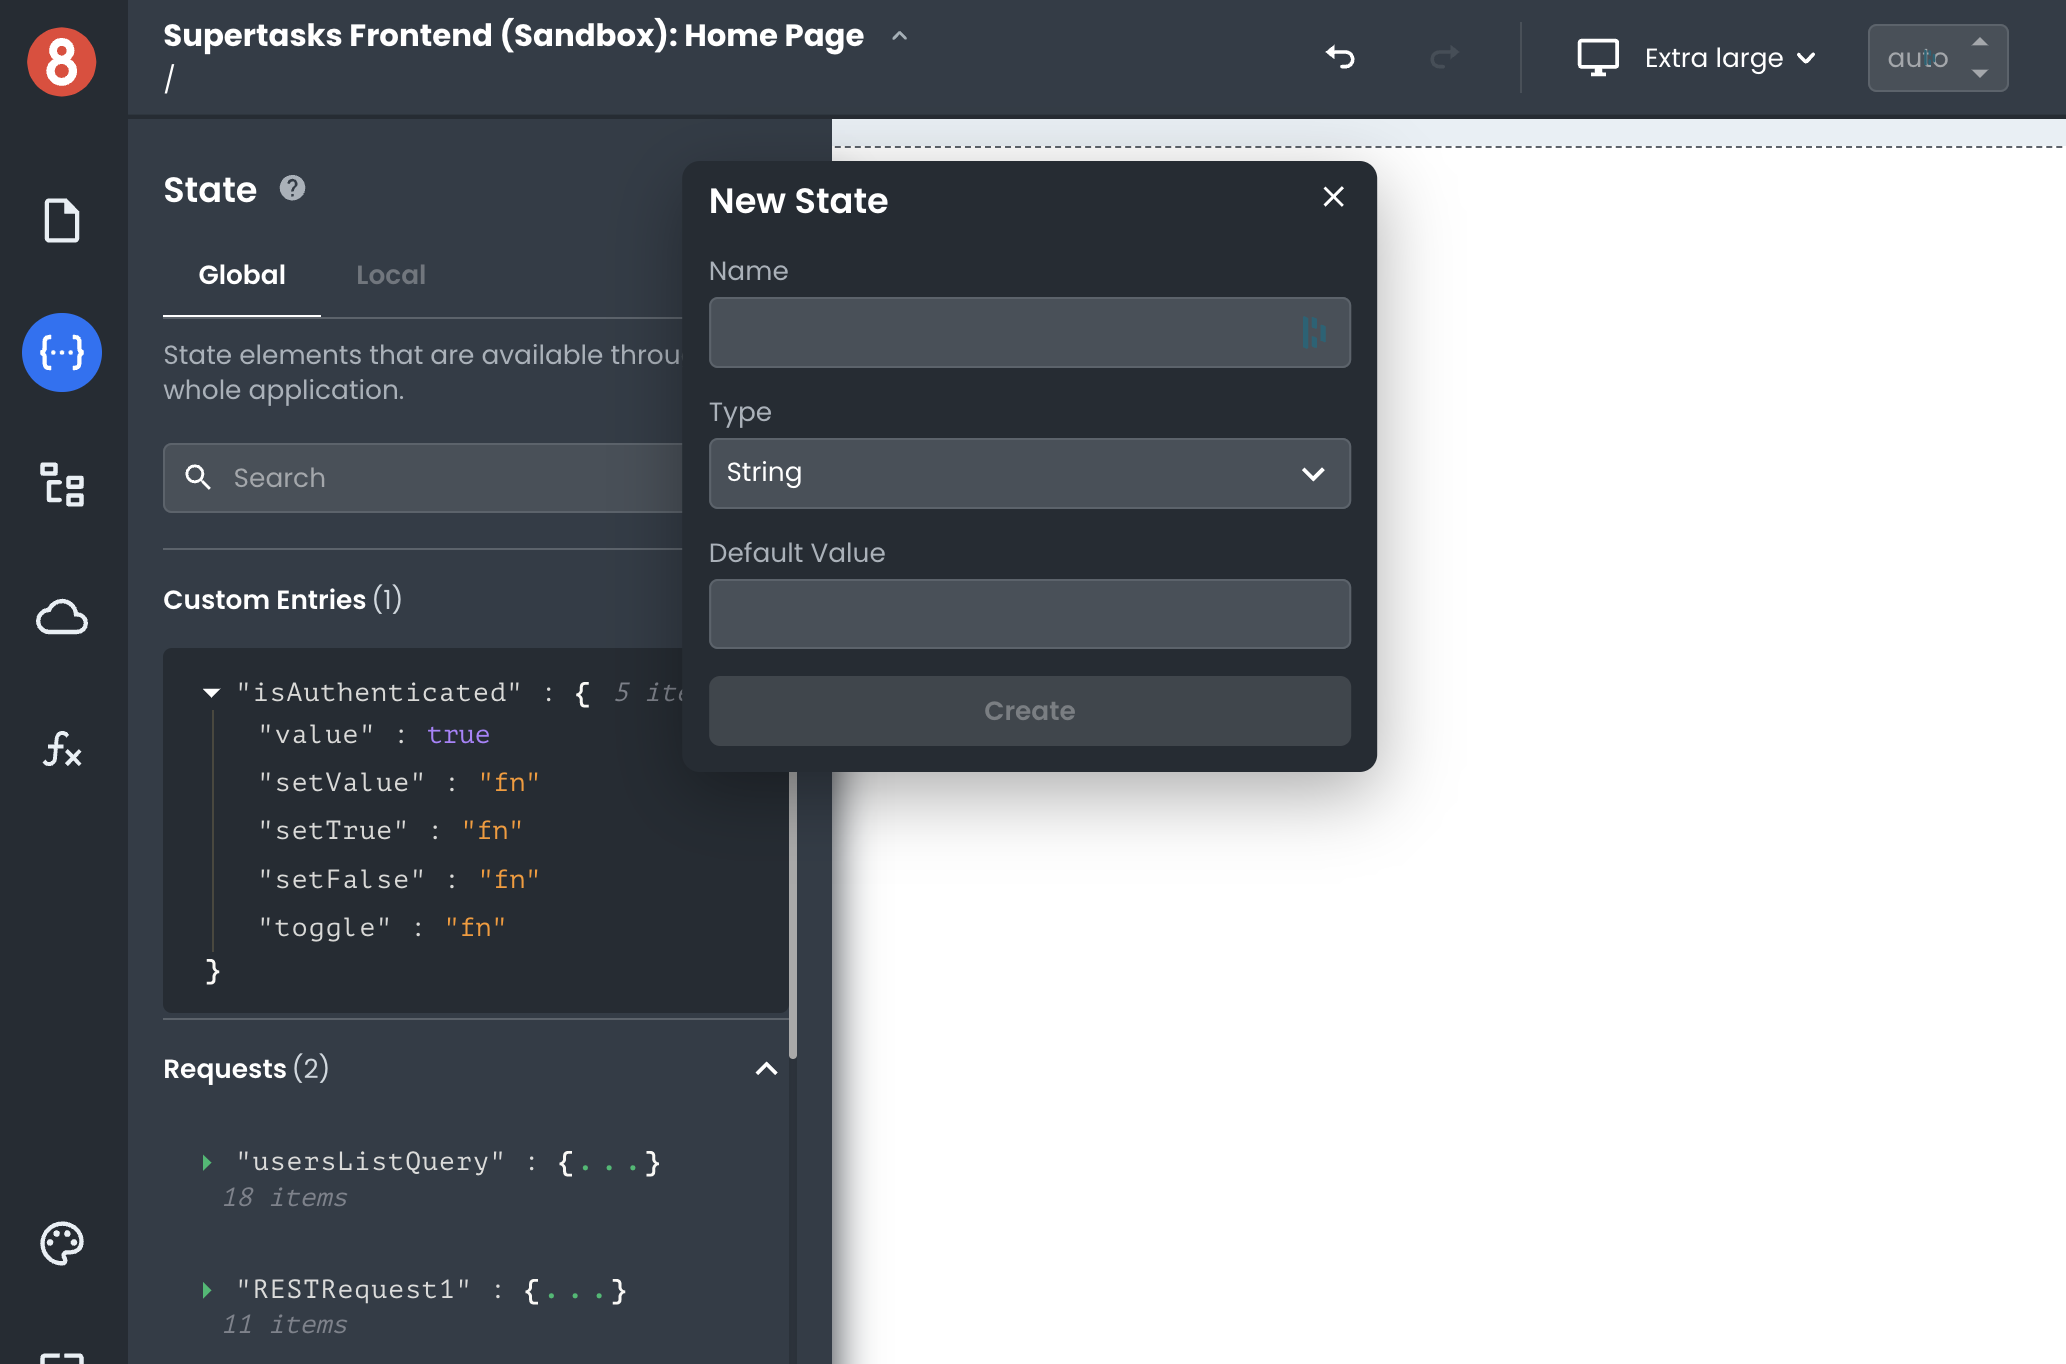Image resolution: width=2066 pixels, height=1364 pixels.
Task: Click the Name input field in dialog
Action: [1029, 332]
